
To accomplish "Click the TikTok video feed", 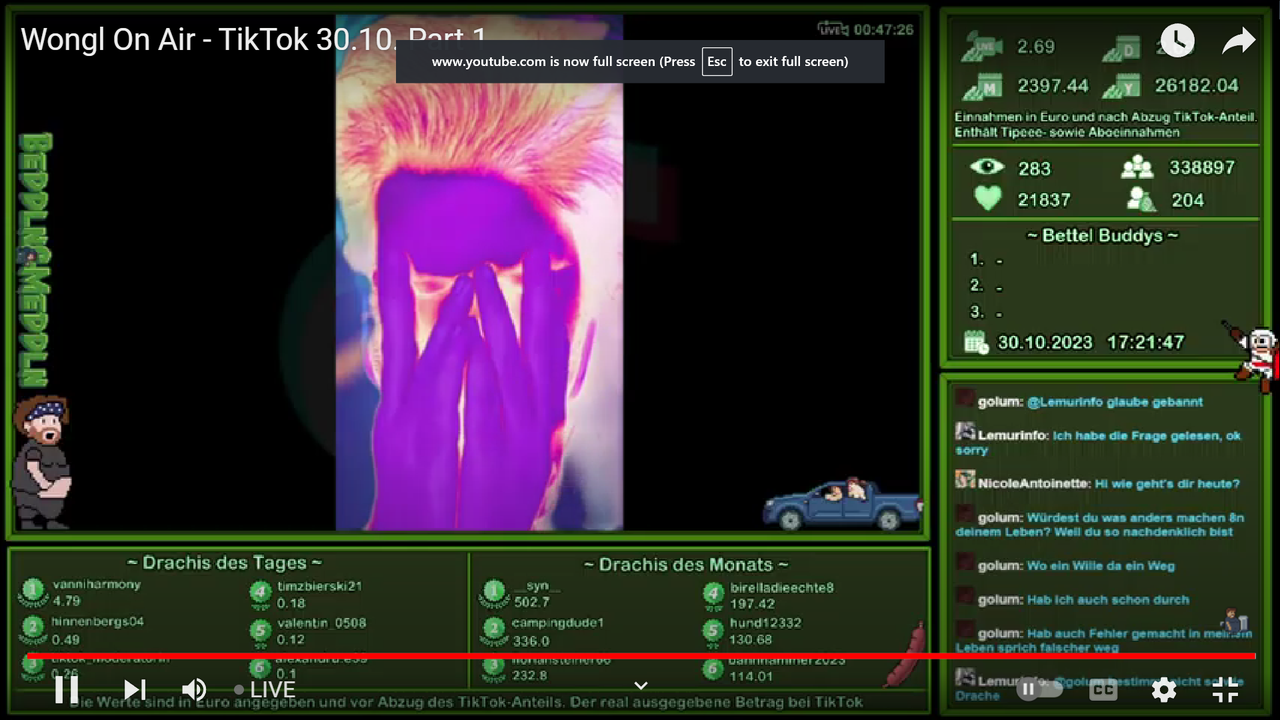I will (x=479, y=272).
